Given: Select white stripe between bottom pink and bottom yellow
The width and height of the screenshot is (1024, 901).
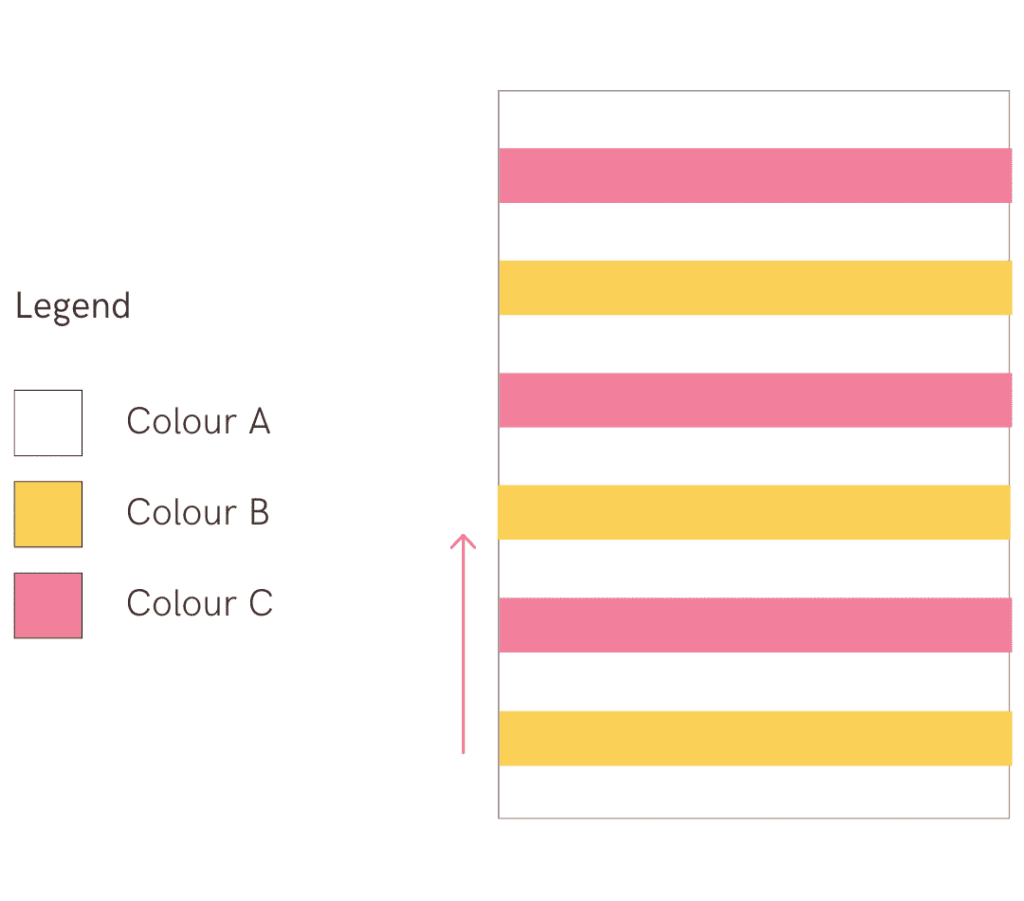Looking at the screenshot, I should (754, 682).
